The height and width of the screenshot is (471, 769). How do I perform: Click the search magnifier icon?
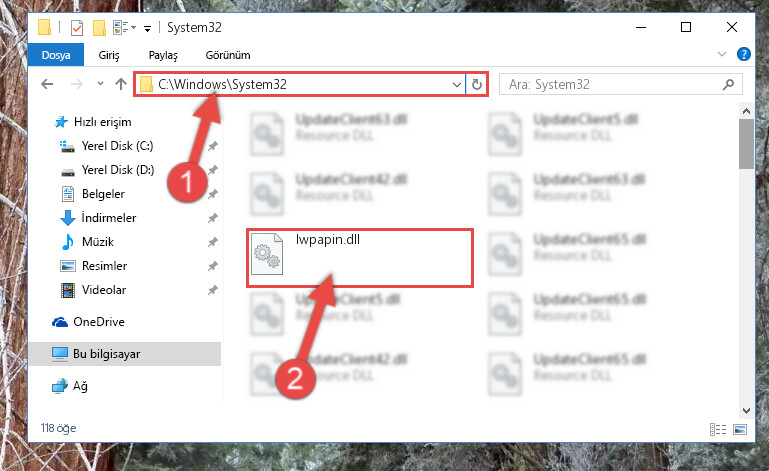[x=728, y=84]
